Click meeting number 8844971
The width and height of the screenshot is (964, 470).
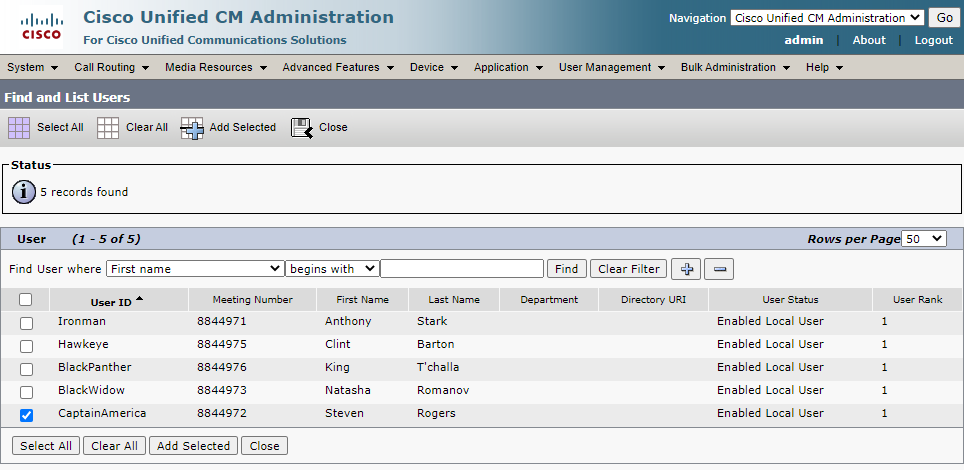click(222, 321)
